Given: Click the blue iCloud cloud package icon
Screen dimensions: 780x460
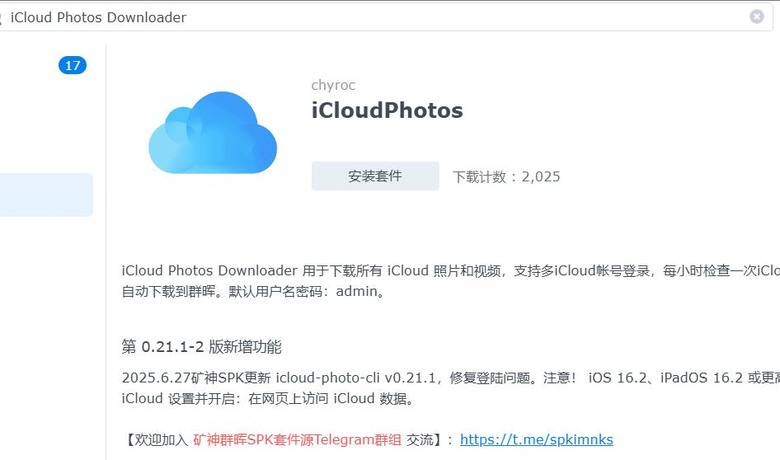Looking at the screenshot, I should [213, 133].
